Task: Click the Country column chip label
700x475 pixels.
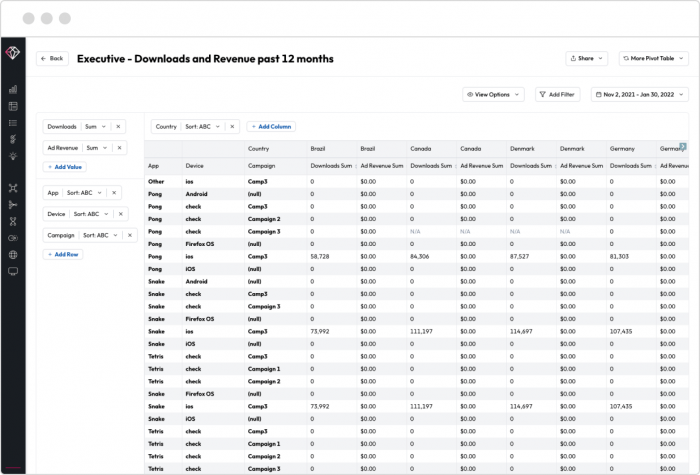Action: 166,127
